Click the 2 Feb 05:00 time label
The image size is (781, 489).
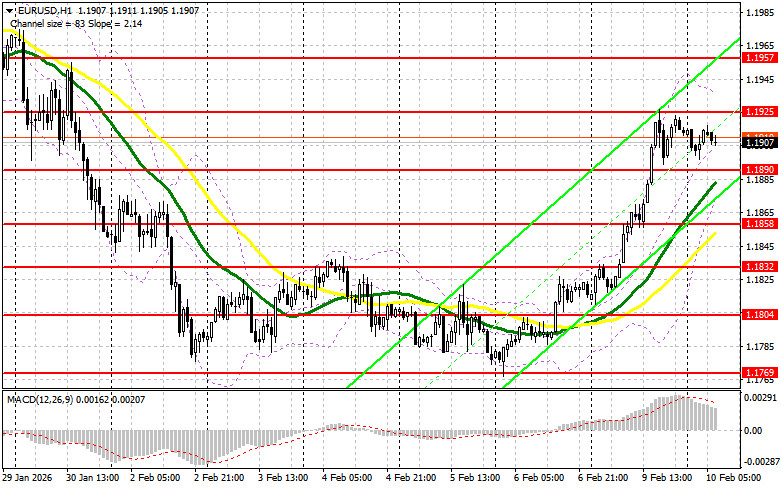(x=155, y=478)
